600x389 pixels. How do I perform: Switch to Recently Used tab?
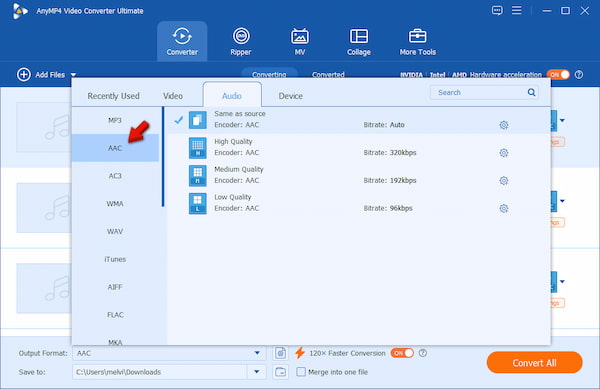click(113, 96)
